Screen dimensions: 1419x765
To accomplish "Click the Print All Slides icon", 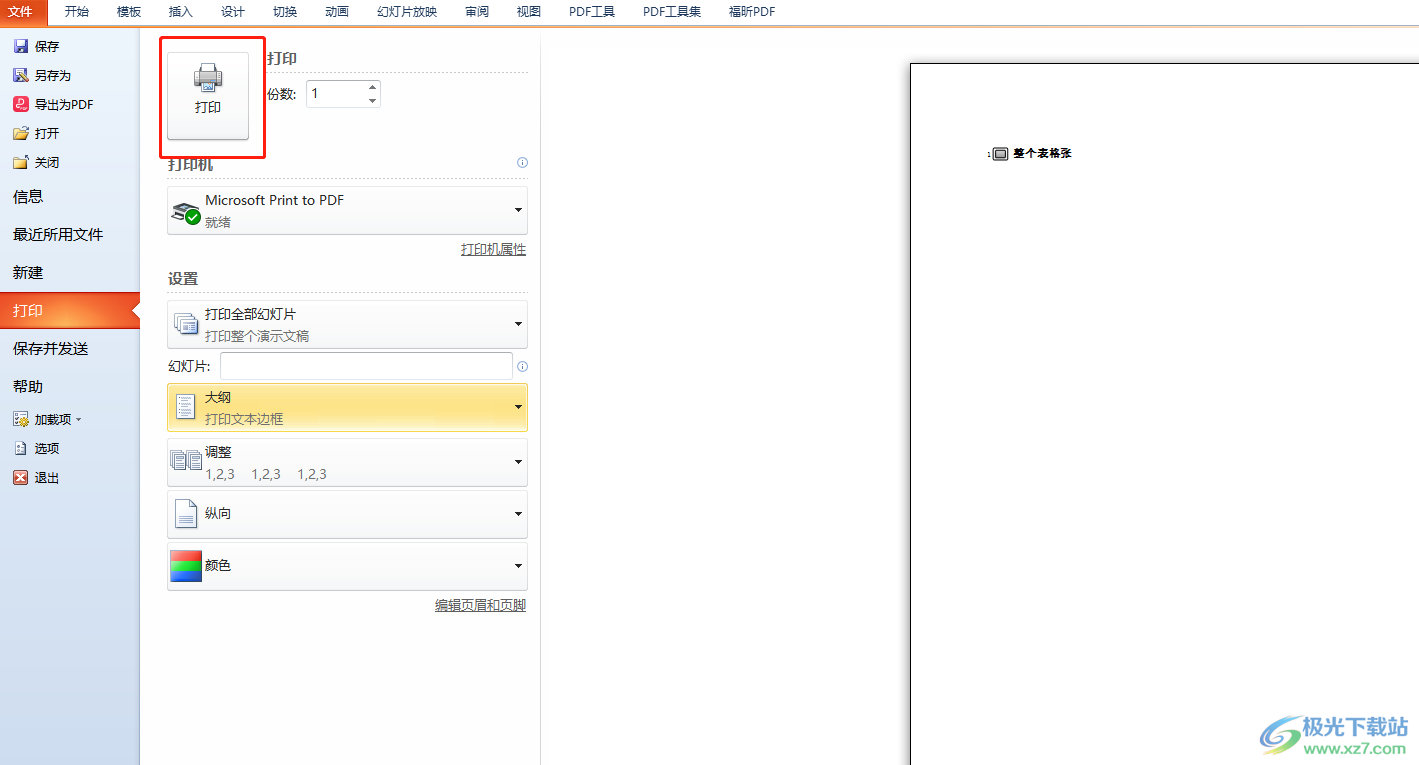I will click(x=186, y=324).
